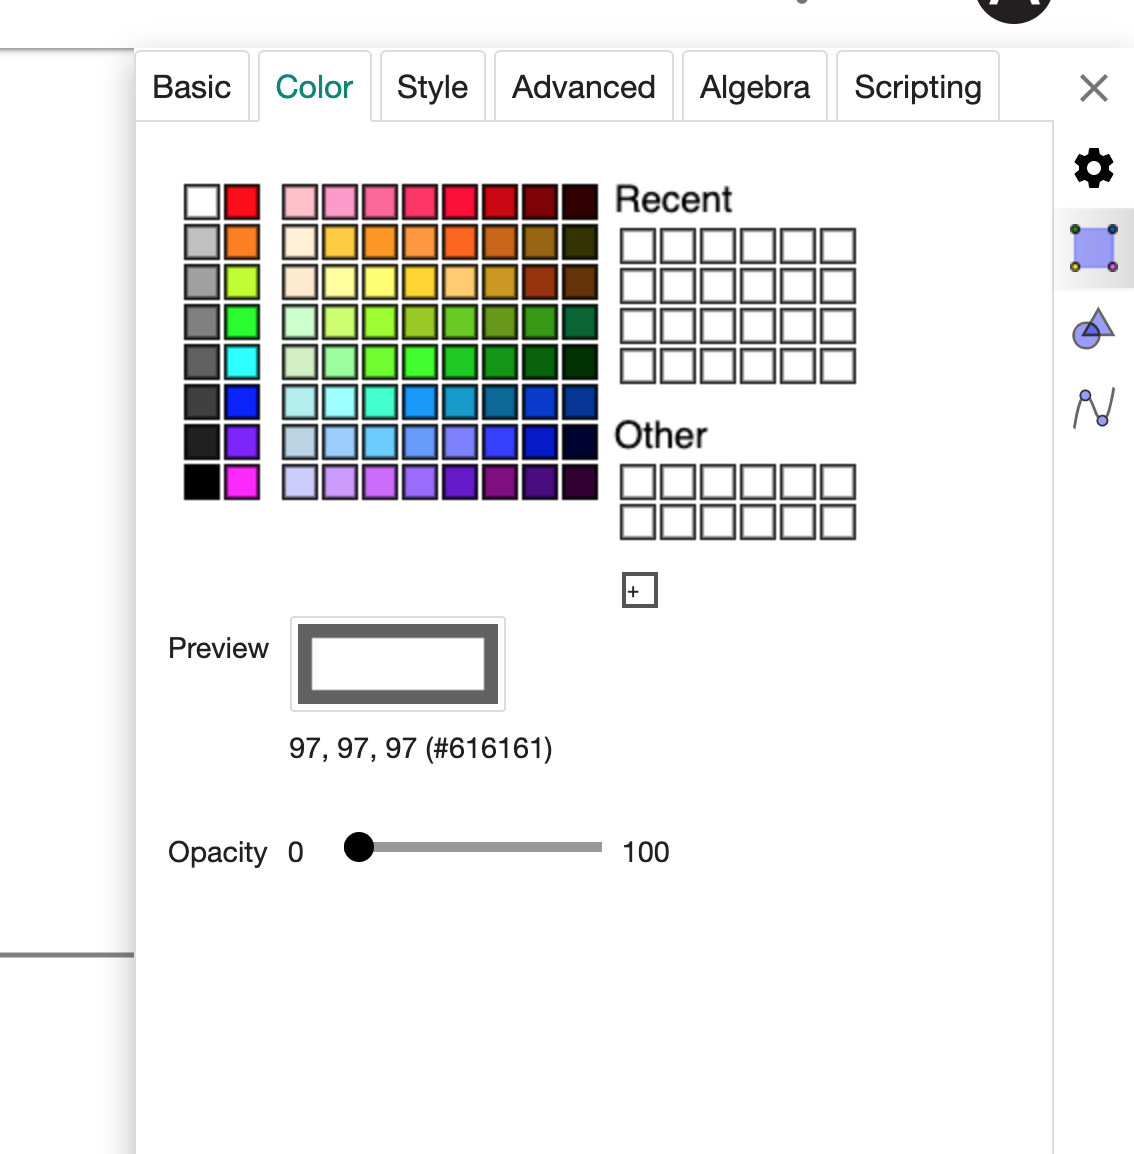Open the settings gear icon
Image resolution: width=1134 pixels, height=1154 pixels.
click(1093, 168)
